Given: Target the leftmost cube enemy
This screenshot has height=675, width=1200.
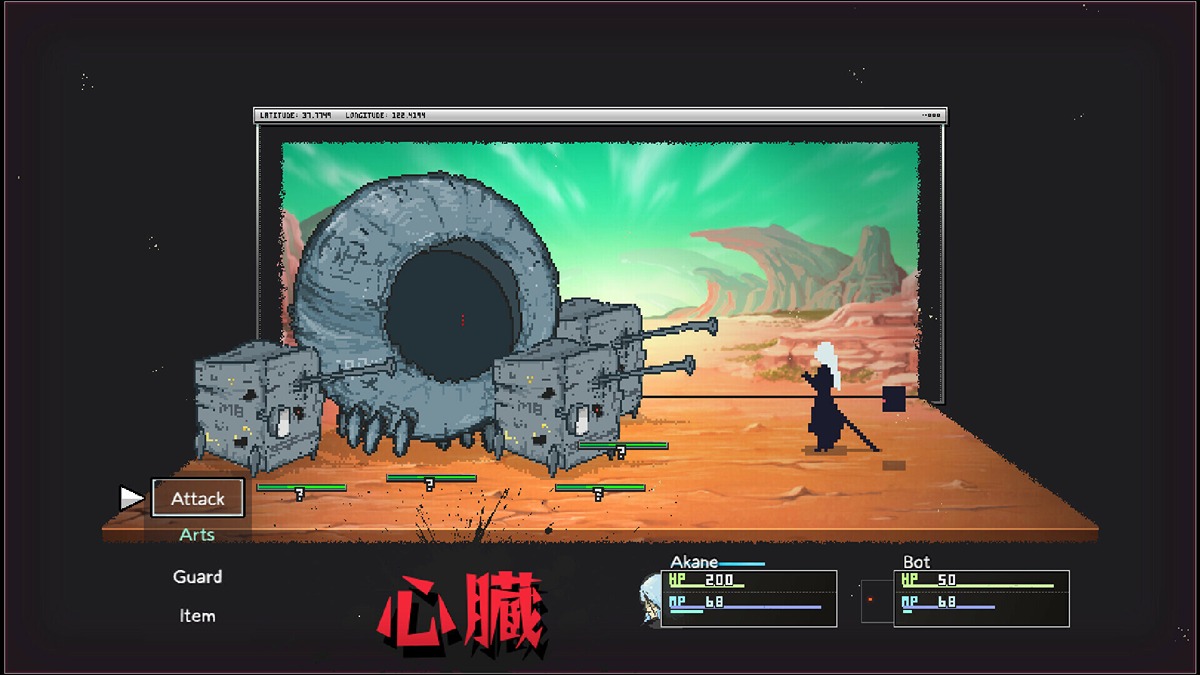Looking at the screenshot, I should coord(255,405).
